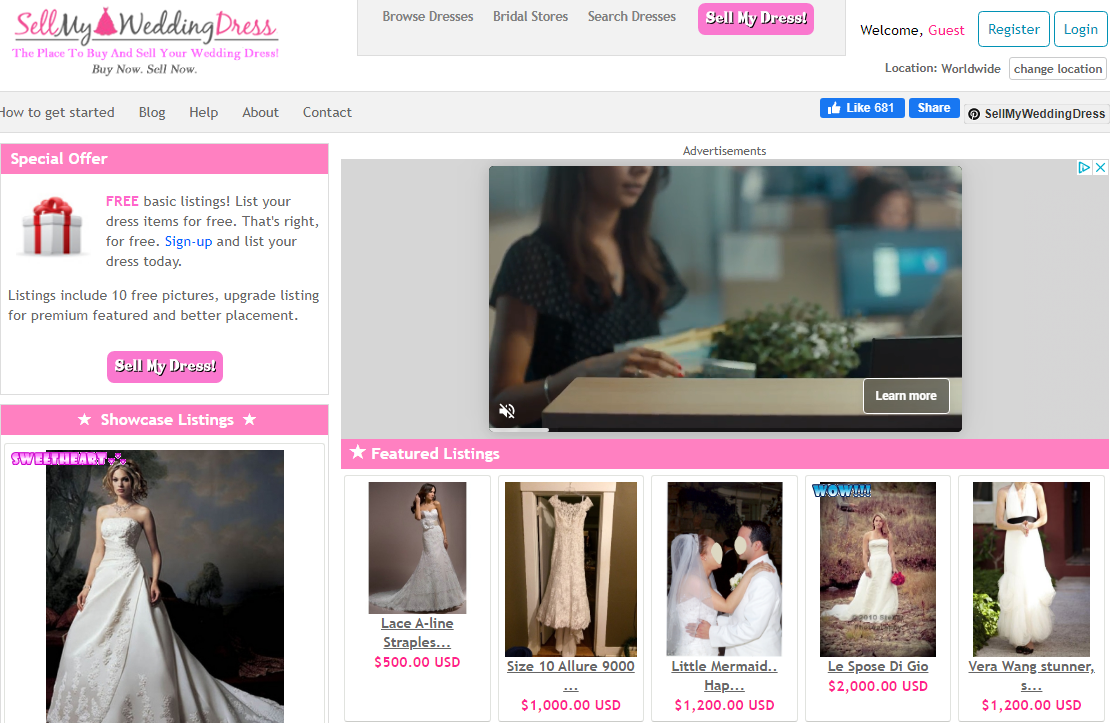Open the Le Spose Di Gio link
Screen dimensions: 1110x723
point(878,666)
